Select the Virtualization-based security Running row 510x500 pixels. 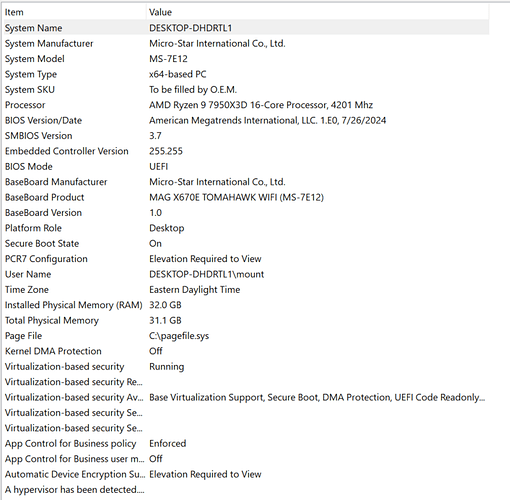point(246,367)
